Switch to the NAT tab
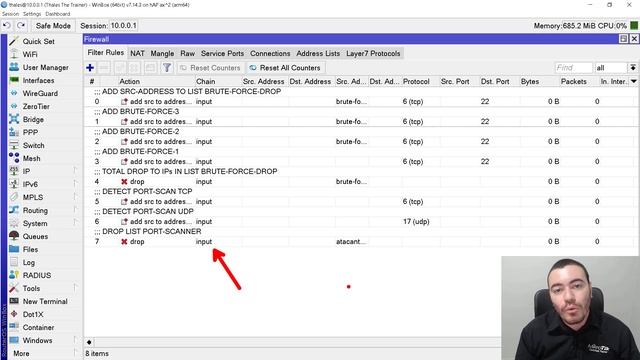The height and width of the screenshot is (360, 640). point(137,53)
